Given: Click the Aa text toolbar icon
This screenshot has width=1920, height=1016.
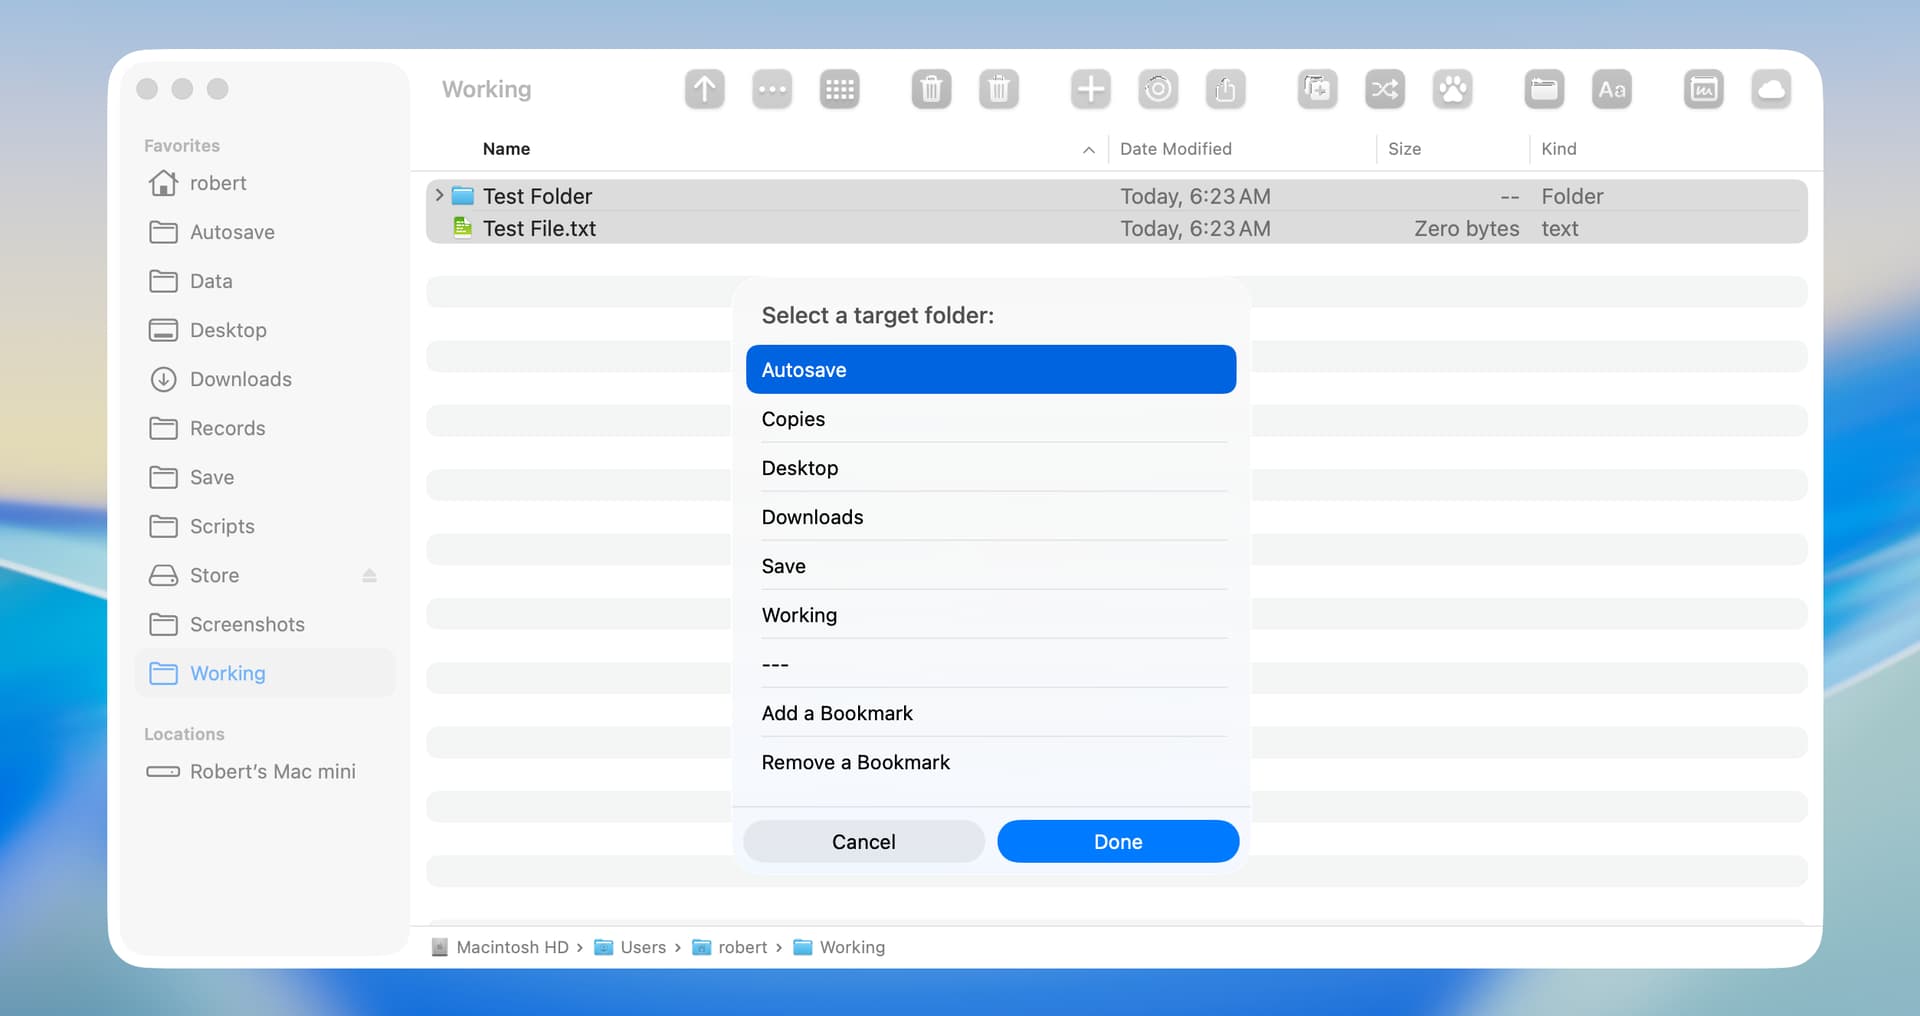Looking at the screenshot, I should pyautogui.click(x=1611, y=90).
